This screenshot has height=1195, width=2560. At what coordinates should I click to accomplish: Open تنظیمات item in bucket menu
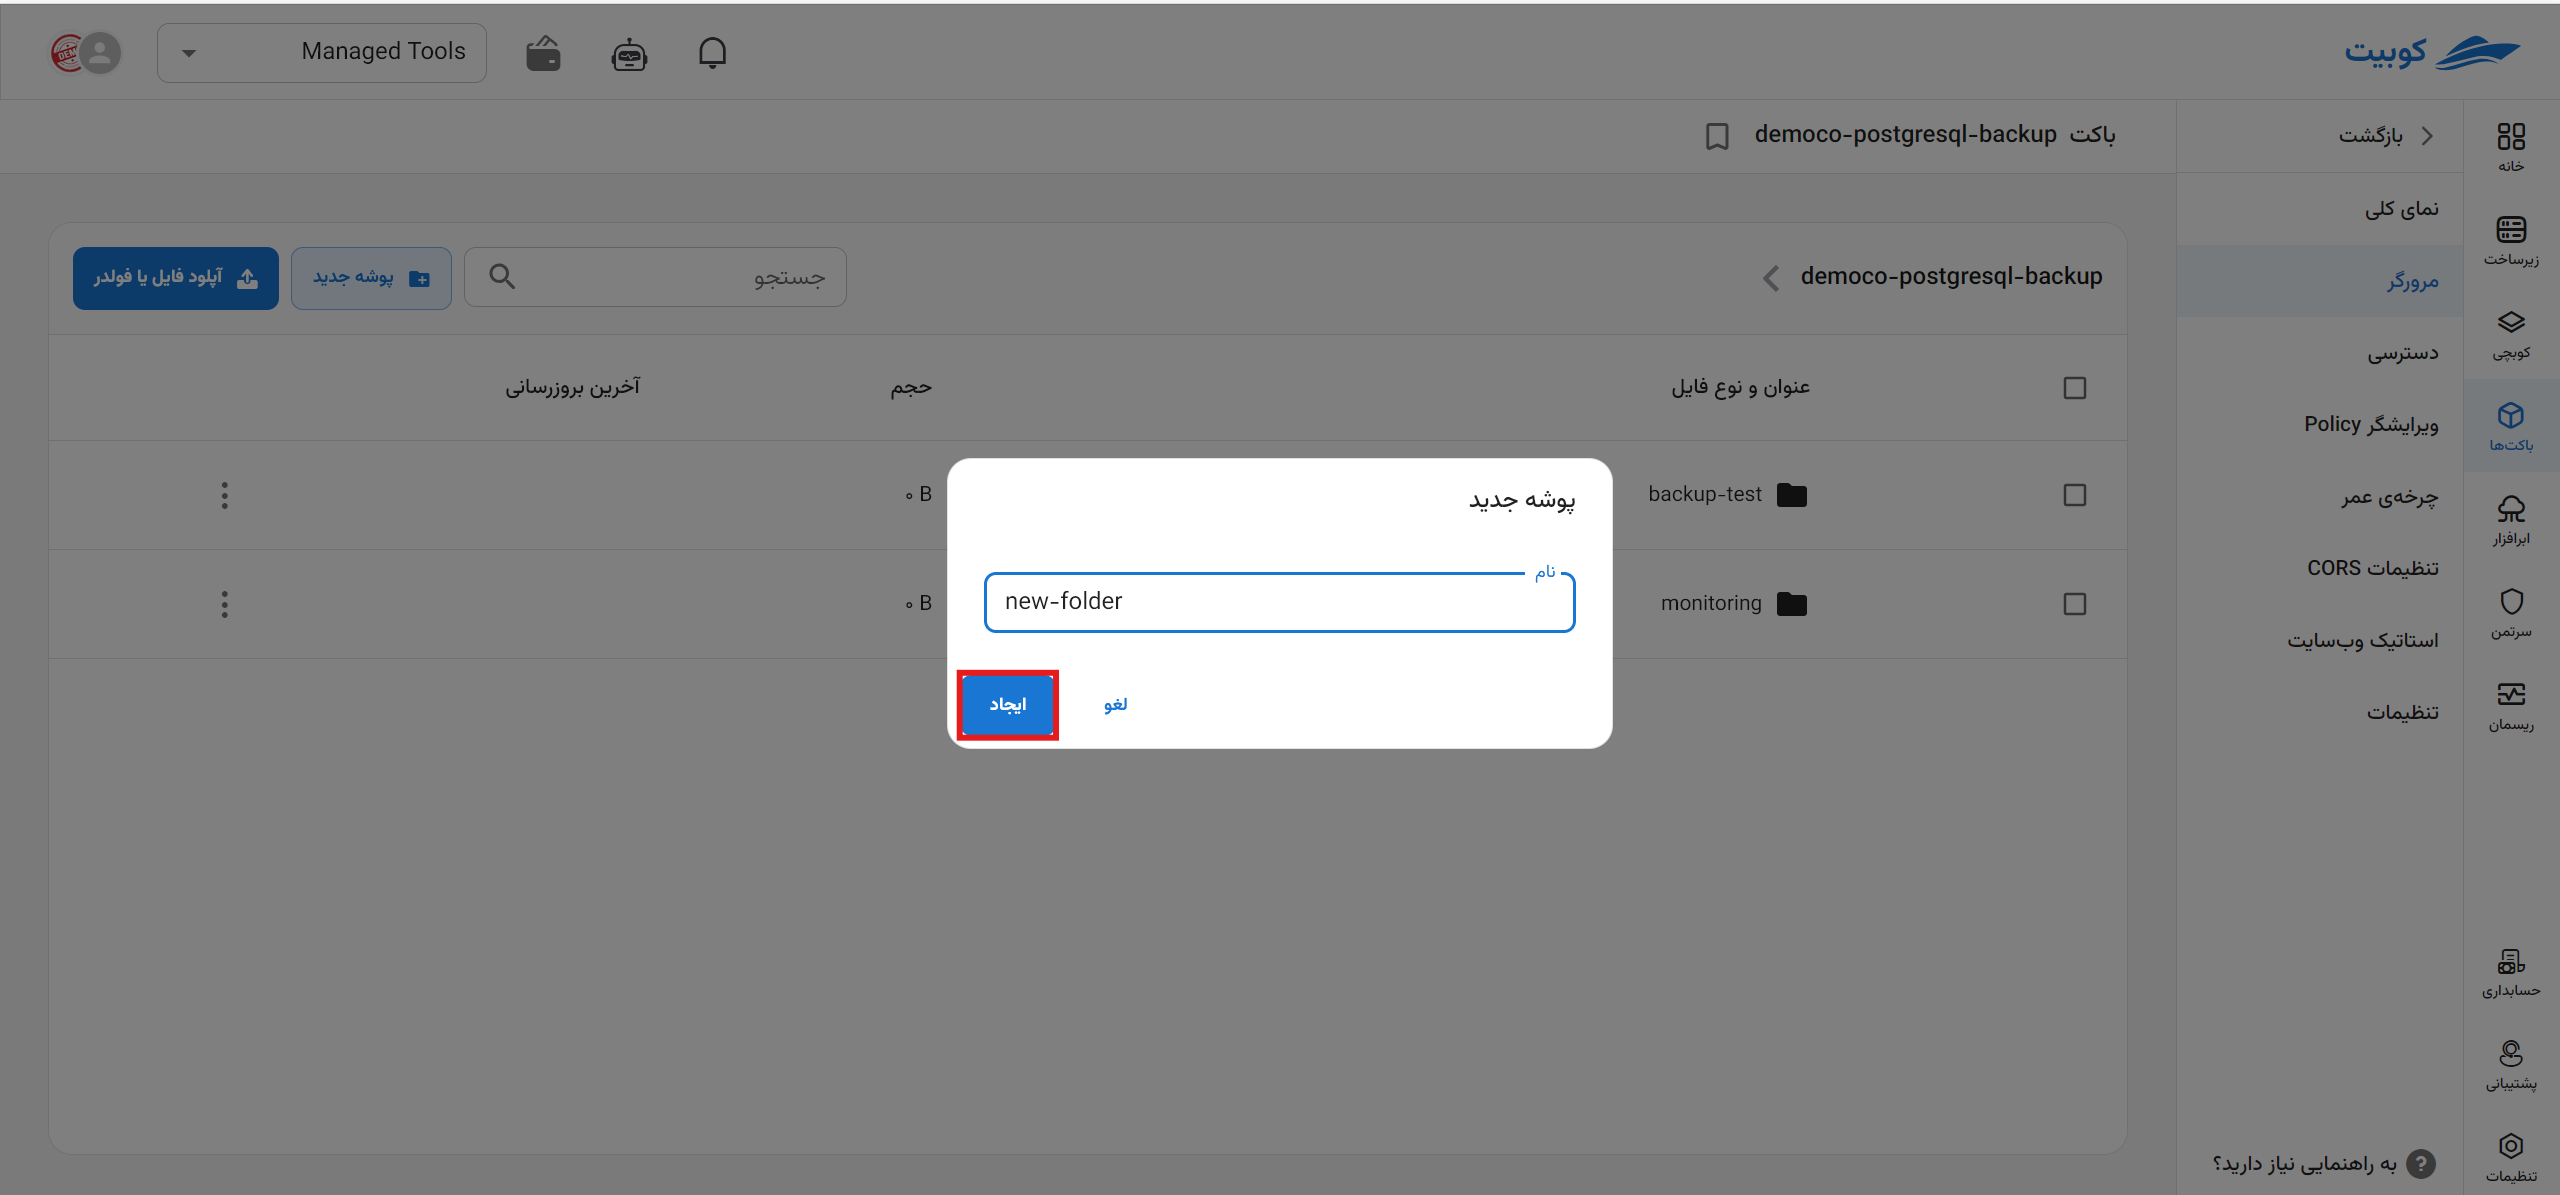coord(2319,713)
